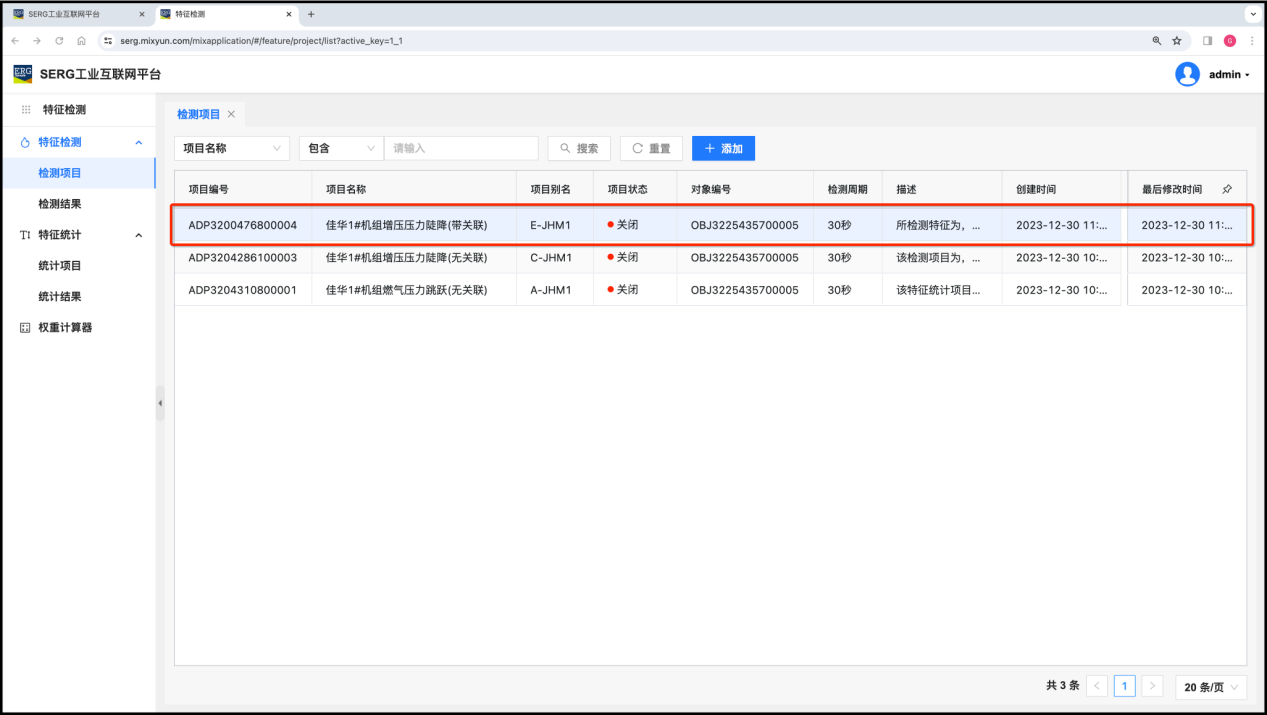Viewport: 1267px width, 715px height.
Task: Click the sidebar collapse handle arrow
Action: [160, 403]
